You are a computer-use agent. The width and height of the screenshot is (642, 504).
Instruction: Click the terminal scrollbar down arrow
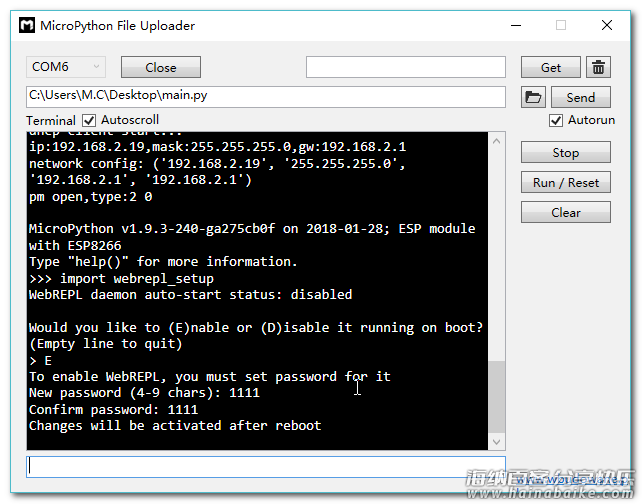tap(497, 441)
